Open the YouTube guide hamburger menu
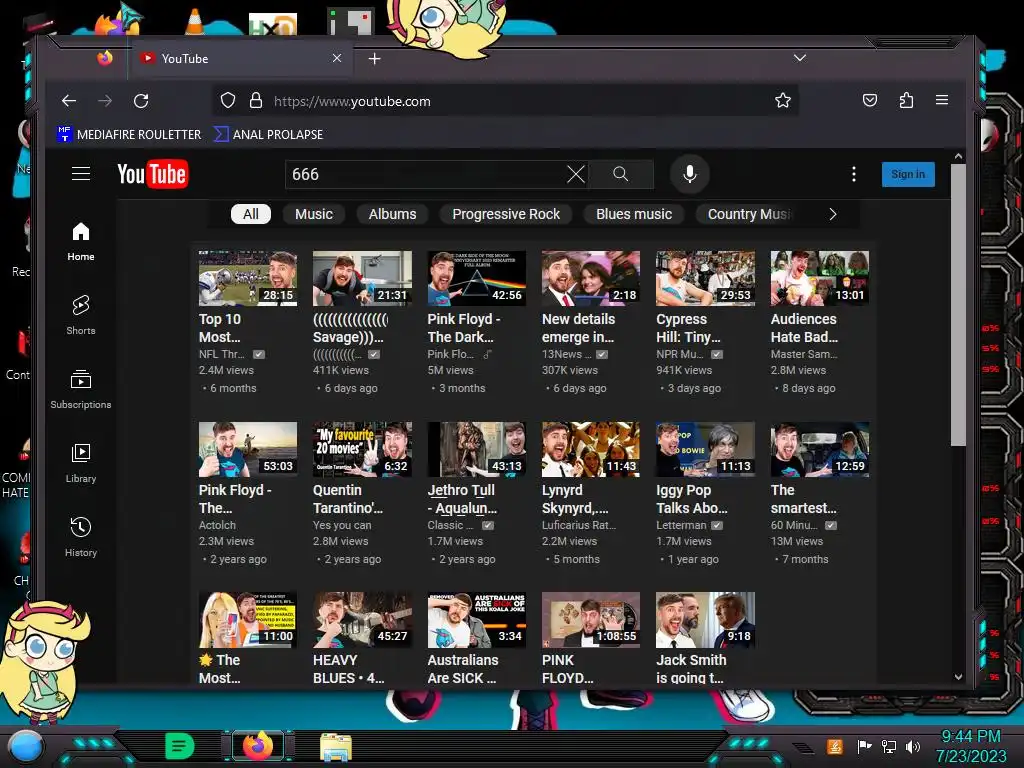 (x=81, y=174)
